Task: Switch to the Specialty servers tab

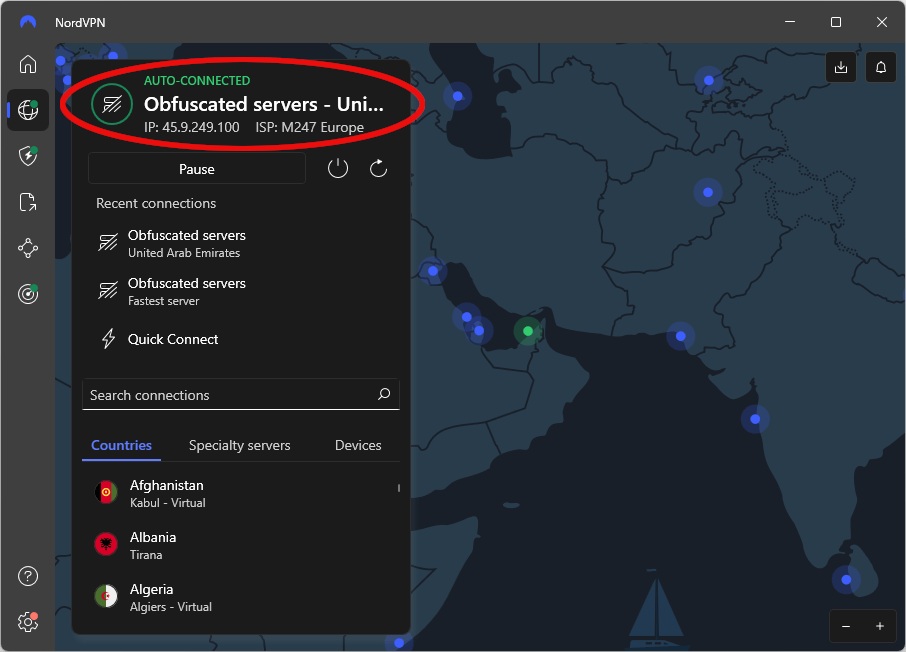Action: (240, 446)
